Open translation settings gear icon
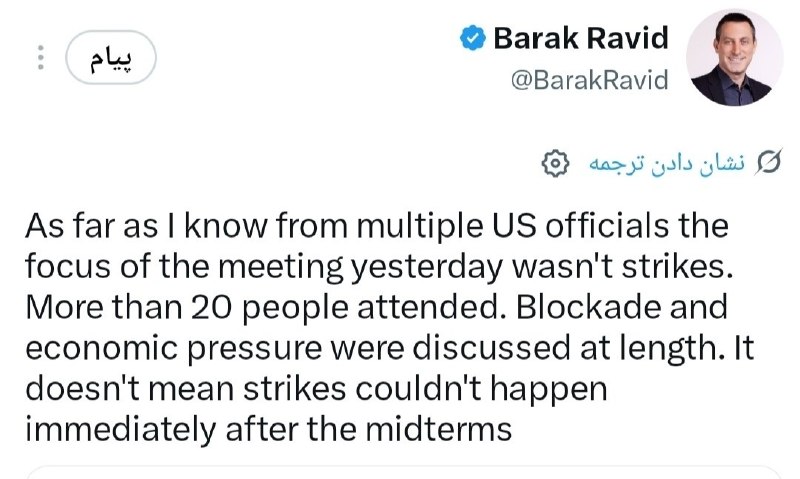This screenshot has width=800, height=479. coord(555,163)
